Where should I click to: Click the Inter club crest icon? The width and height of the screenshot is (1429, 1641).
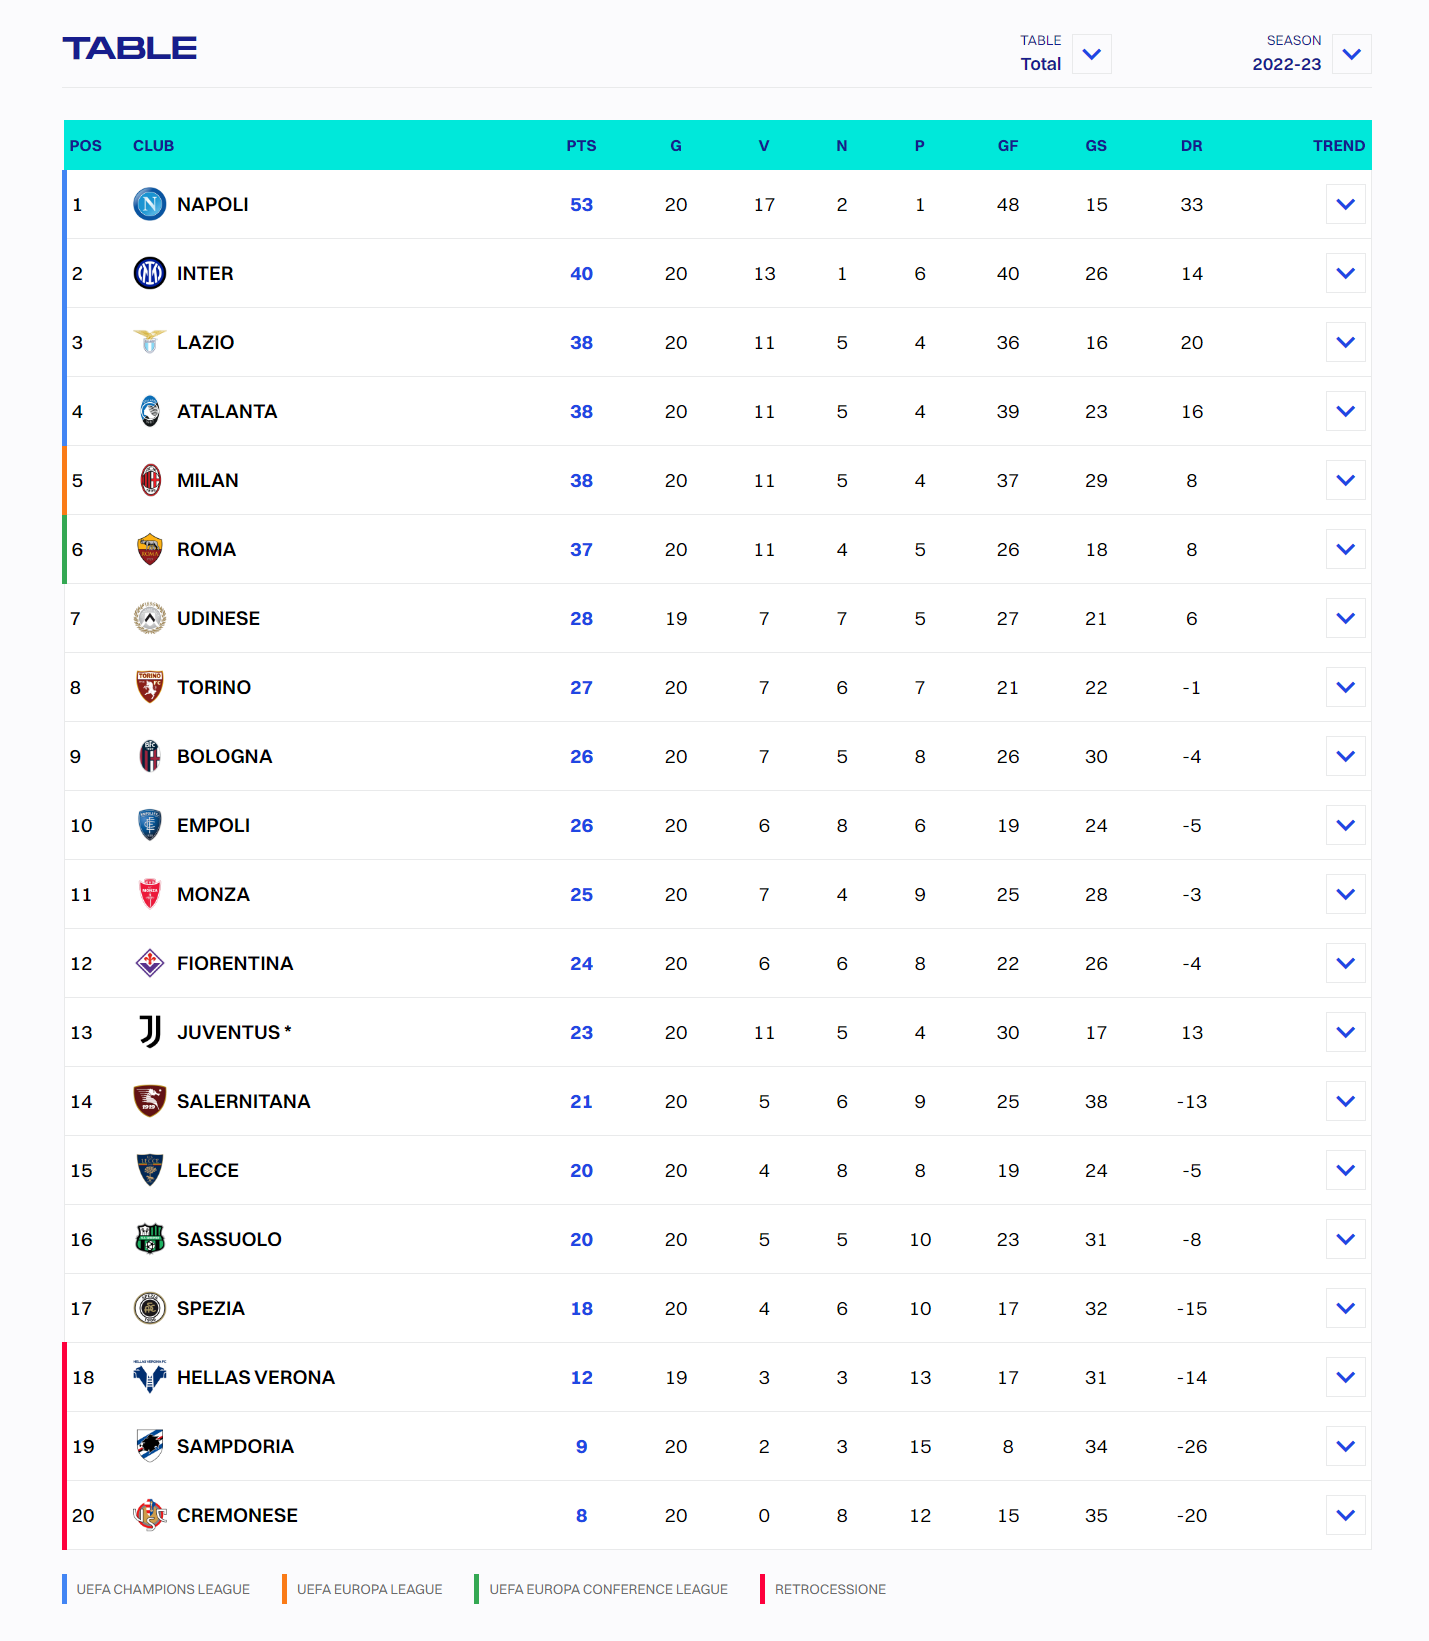150,273
